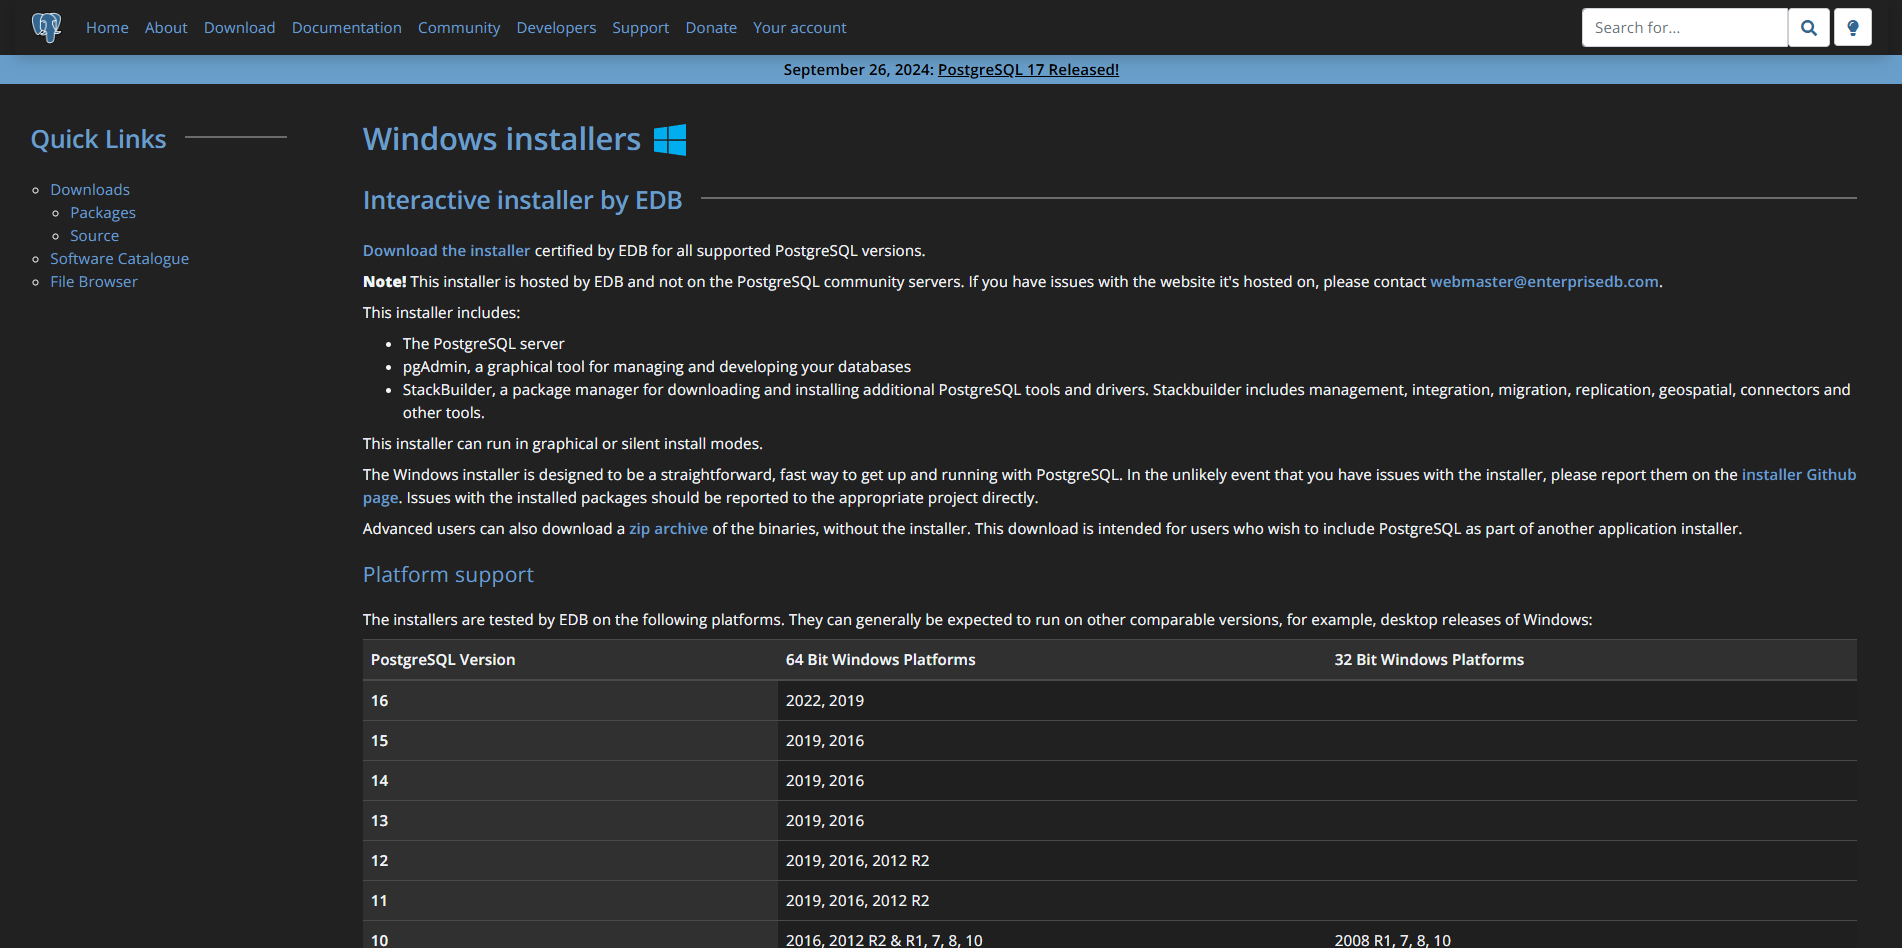This screenshot has height=948, width=1902.
Task: Click version 16 table cell
Action: point(570,701)
